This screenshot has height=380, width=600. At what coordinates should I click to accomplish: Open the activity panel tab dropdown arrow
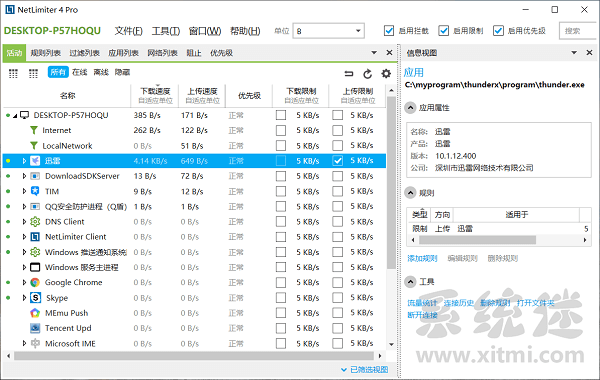(374, 52)
